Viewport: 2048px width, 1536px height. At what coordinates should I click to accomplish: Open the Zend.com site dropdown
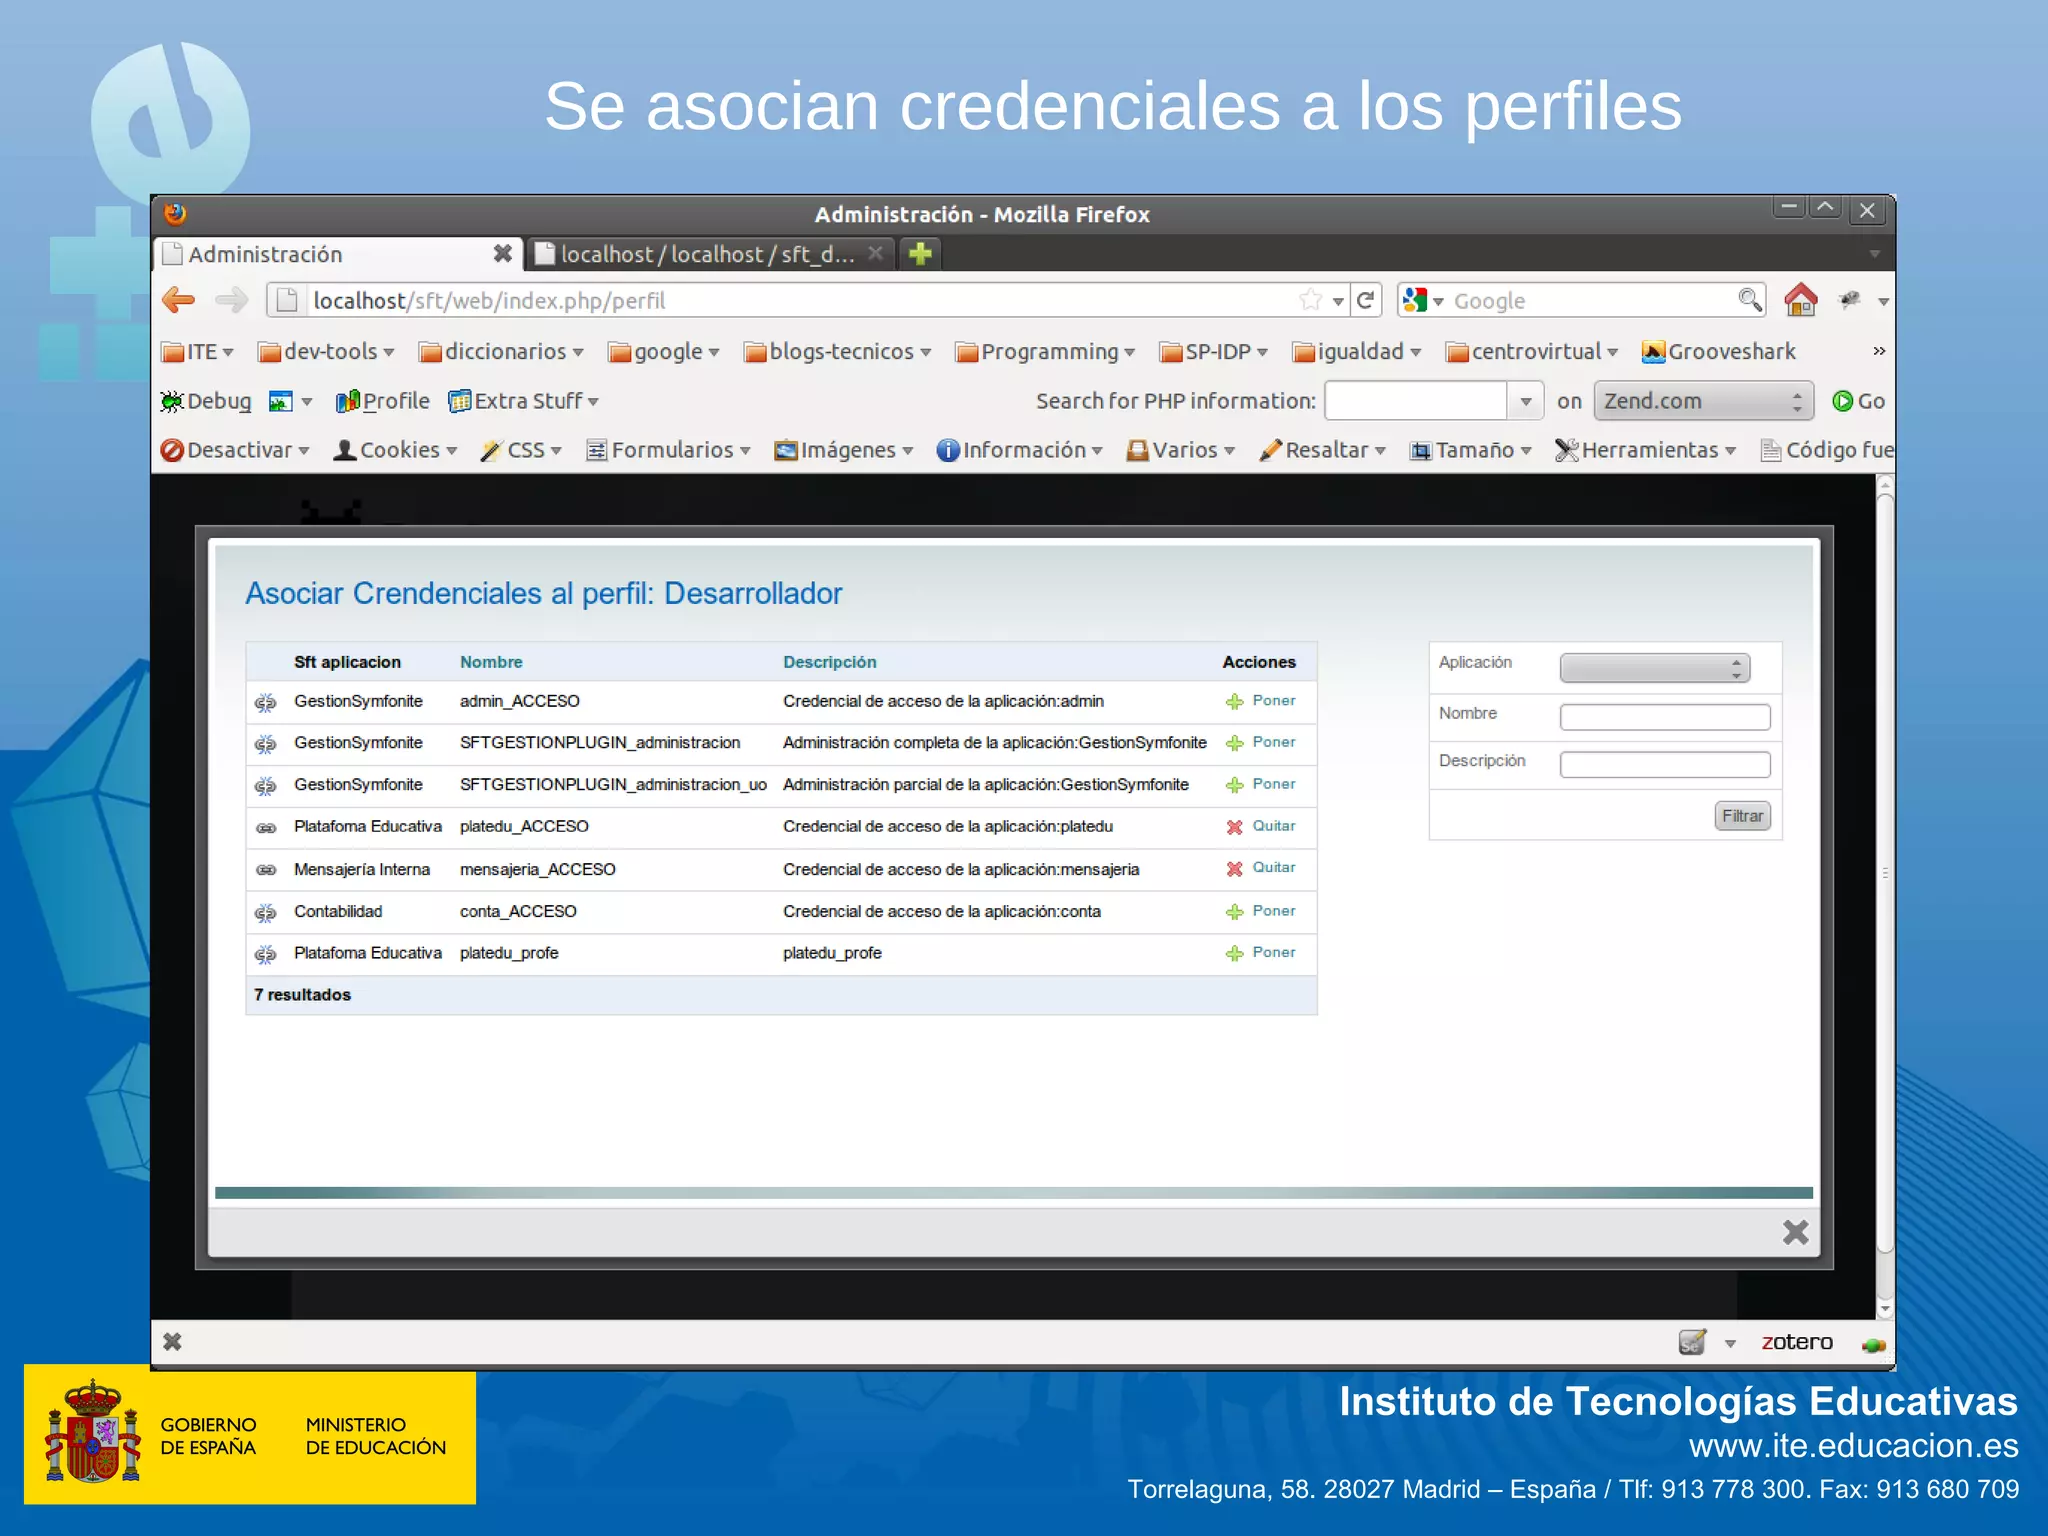click(1704, 401)
